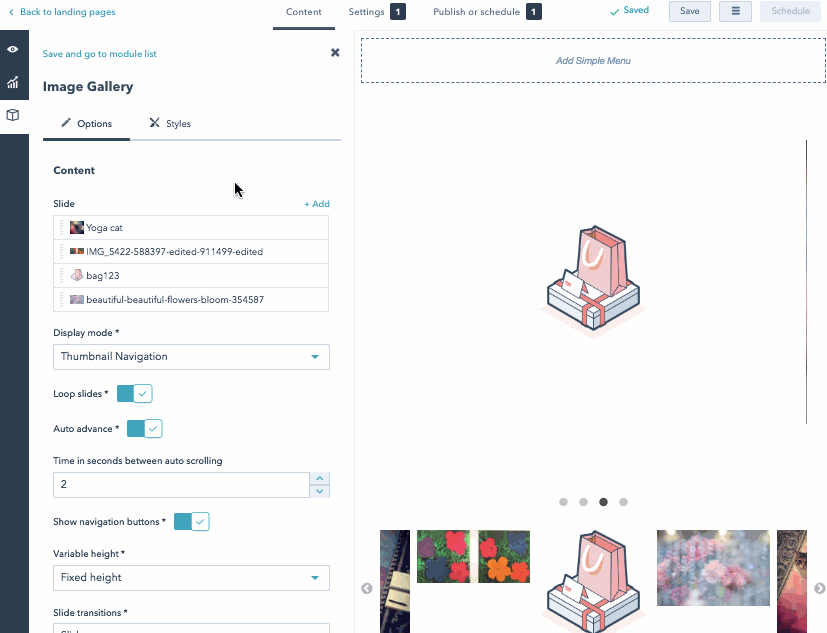Image resolution: width=827 pixels, height=633 pixels.
Task: Click the previous arrow in thumbnail strip
Action: [x=367, y=589]
